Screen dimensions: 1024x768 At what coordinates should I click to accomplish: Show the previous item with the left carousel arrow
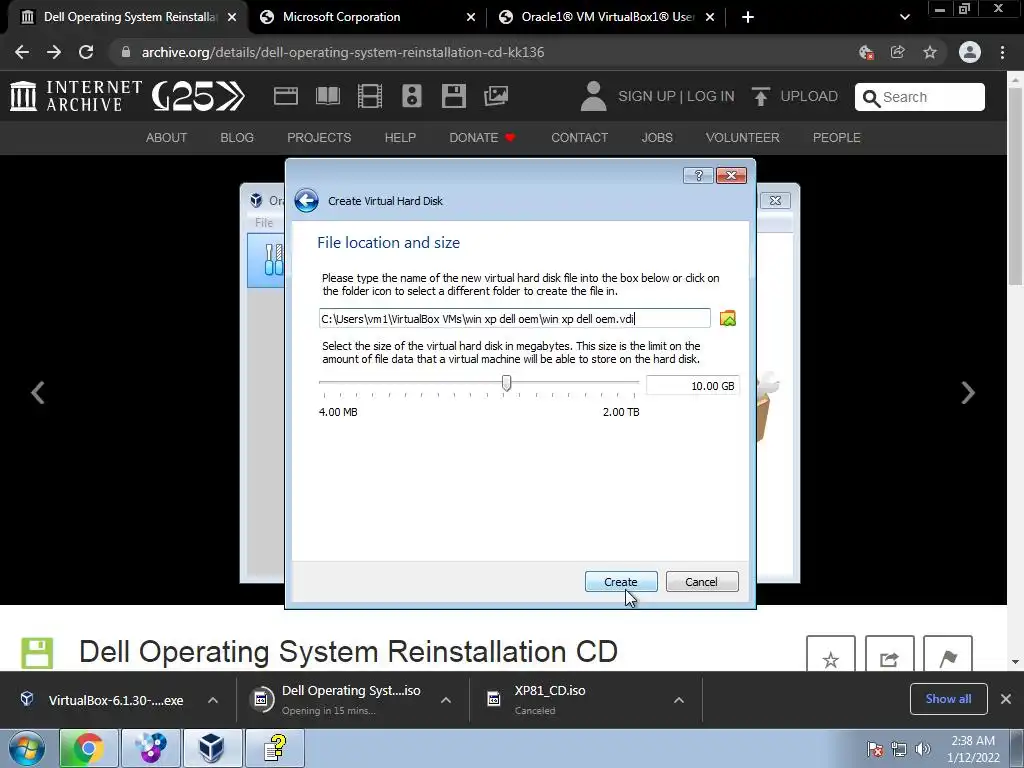coord(38,392)
